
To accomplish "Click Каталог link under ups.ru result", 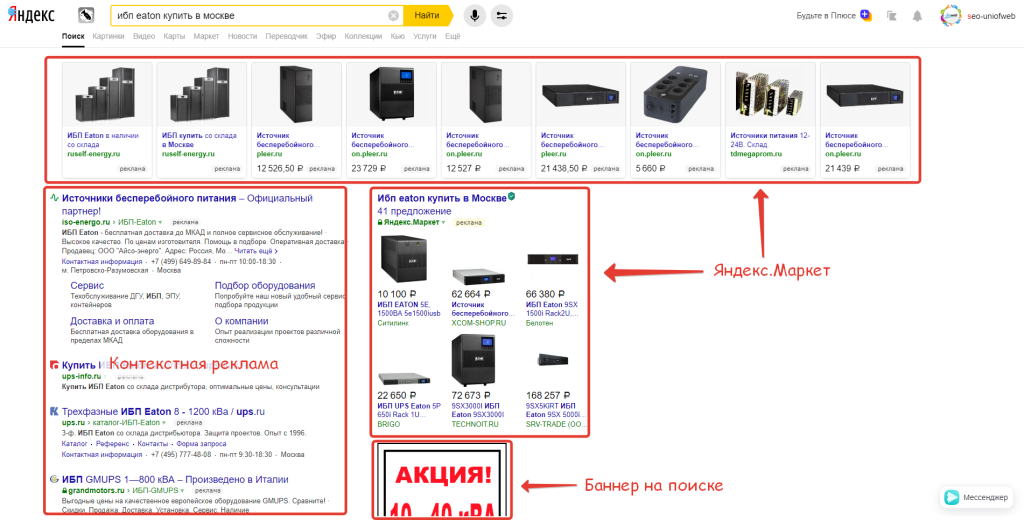I will (x=74, y=444).
